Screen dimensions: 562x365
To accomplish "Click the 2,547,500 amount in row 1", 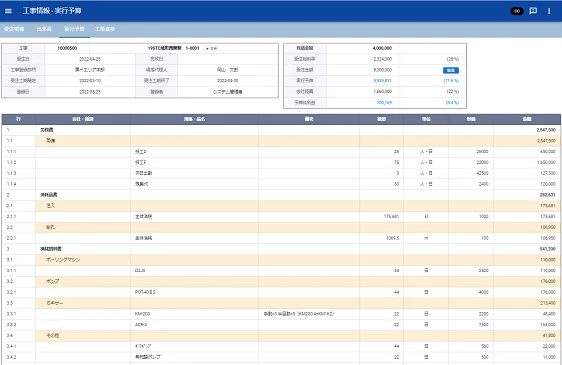I will (546, 130).
